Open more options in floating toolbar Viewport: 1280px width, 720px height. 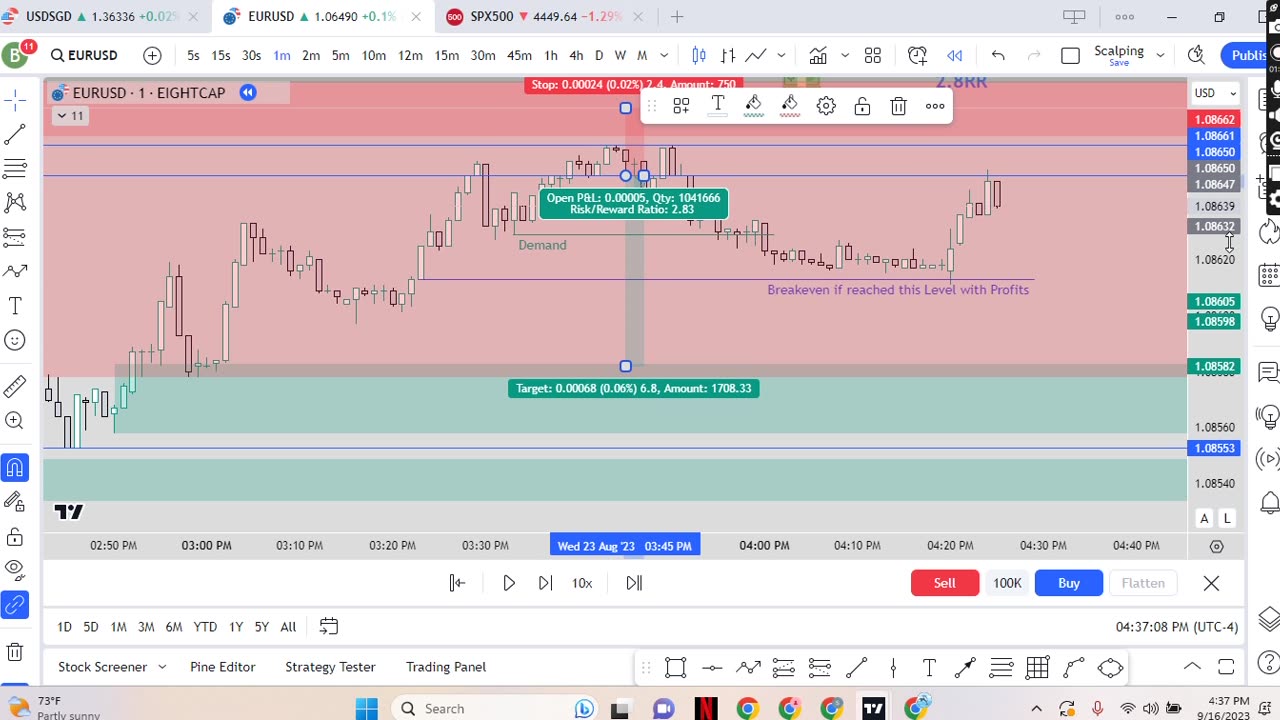point(935,106)
